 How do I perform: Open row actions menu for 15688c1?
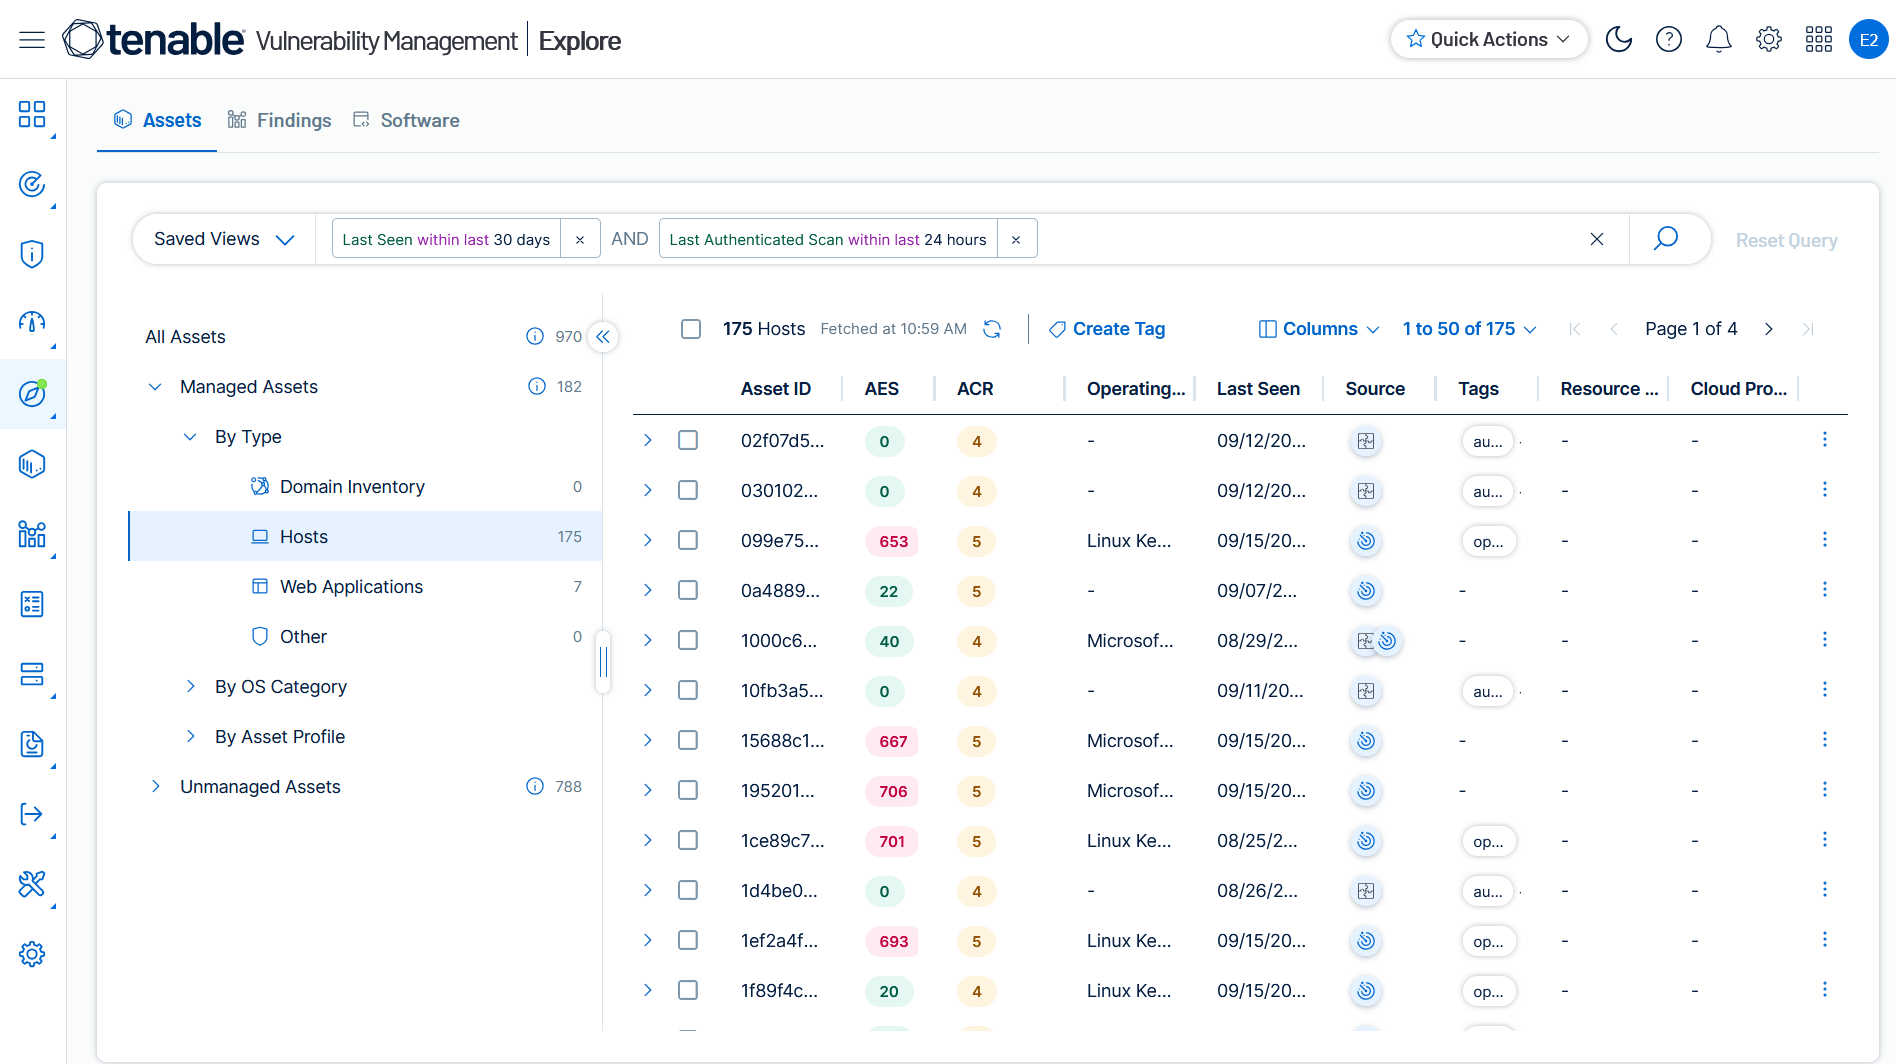coord(1825,740)
